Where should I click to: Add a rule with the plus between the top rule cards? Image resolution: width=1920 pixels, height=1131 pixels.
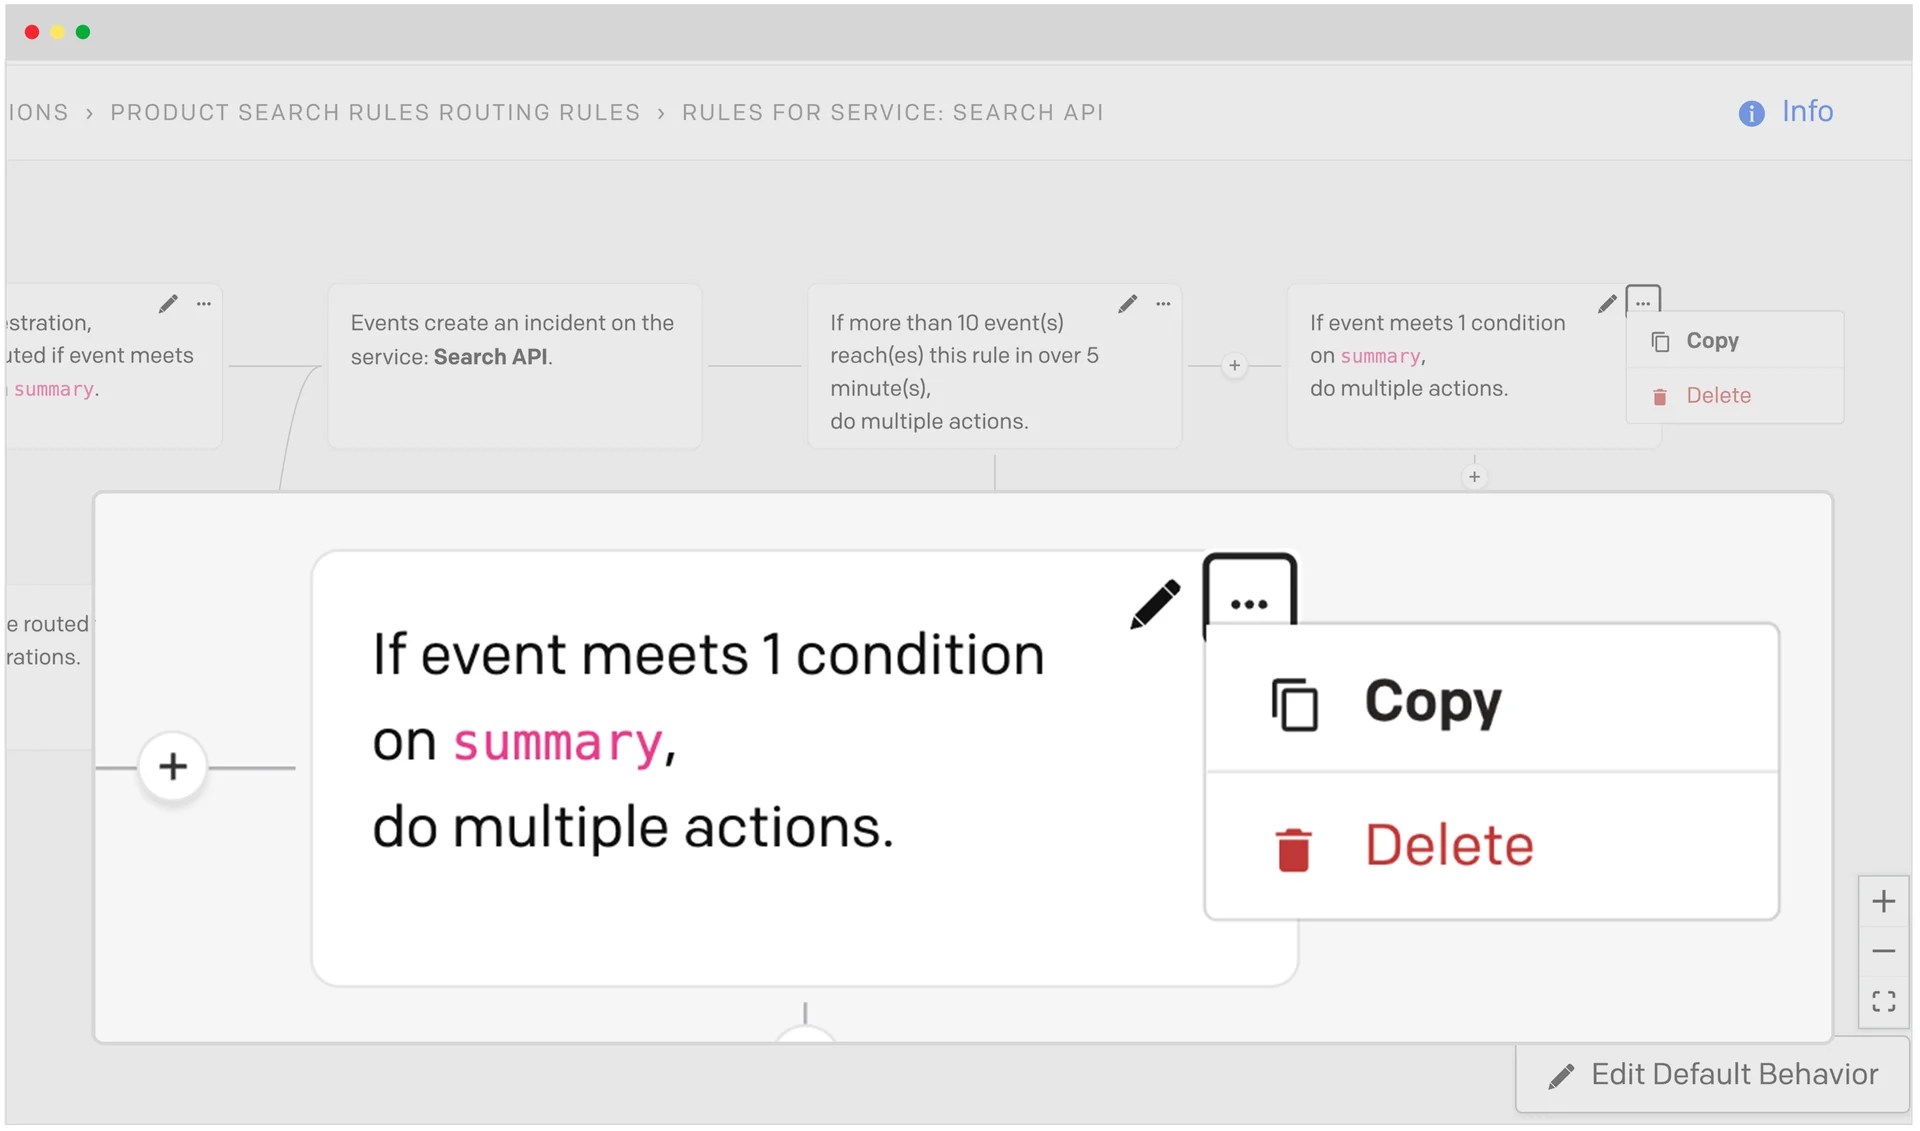[1236, 365]
